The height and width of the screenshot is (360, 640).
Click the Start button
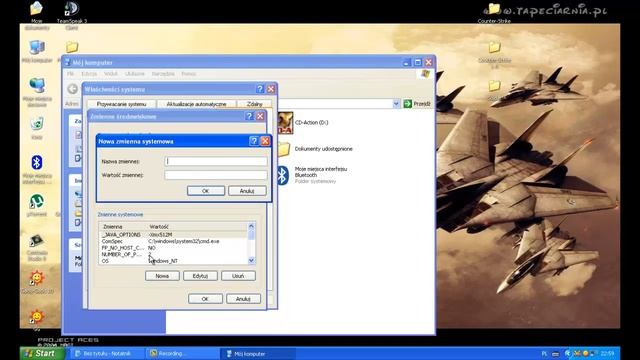(42, 353)
